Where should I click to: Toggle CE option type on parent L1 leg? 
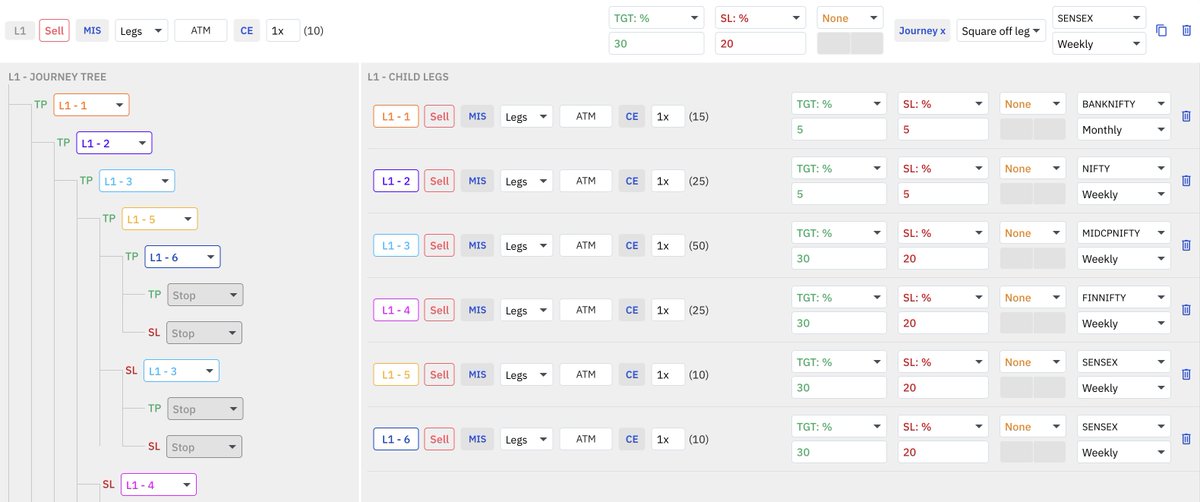[x=247, y=30]
